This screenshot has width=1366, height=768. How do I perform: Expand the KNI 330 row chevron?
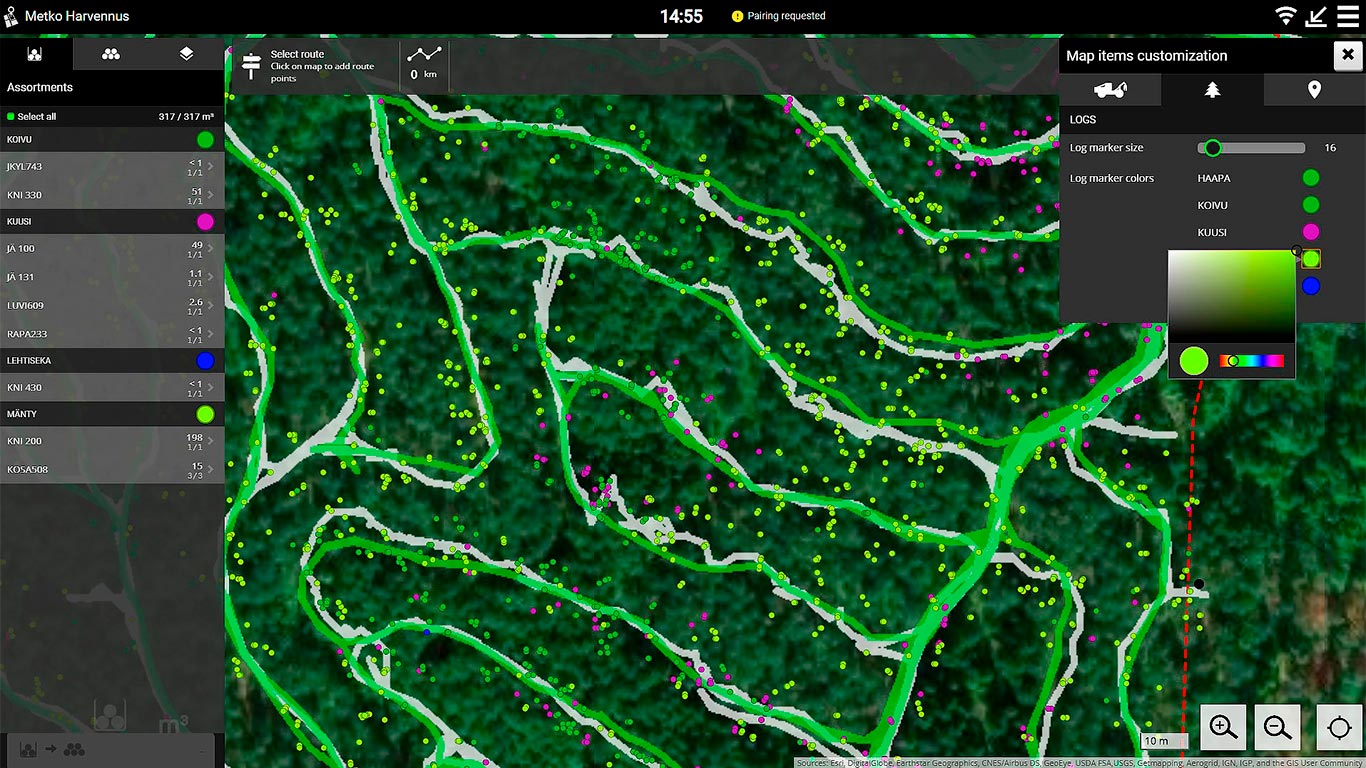(x=210, y=195)
